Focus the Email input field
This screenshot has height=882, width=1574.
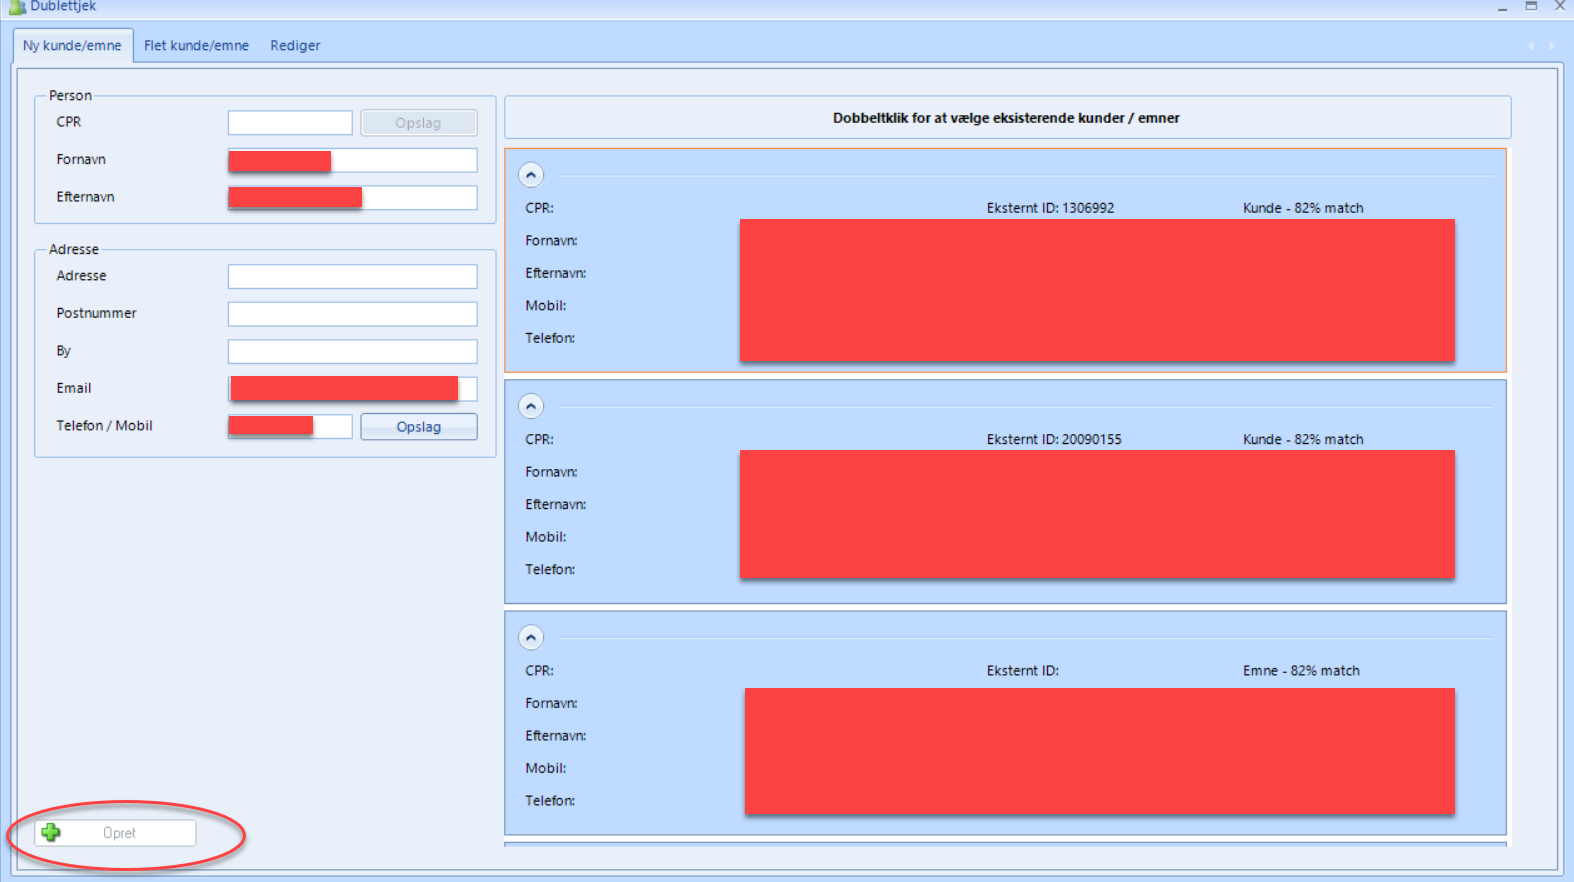coord(353,389)
